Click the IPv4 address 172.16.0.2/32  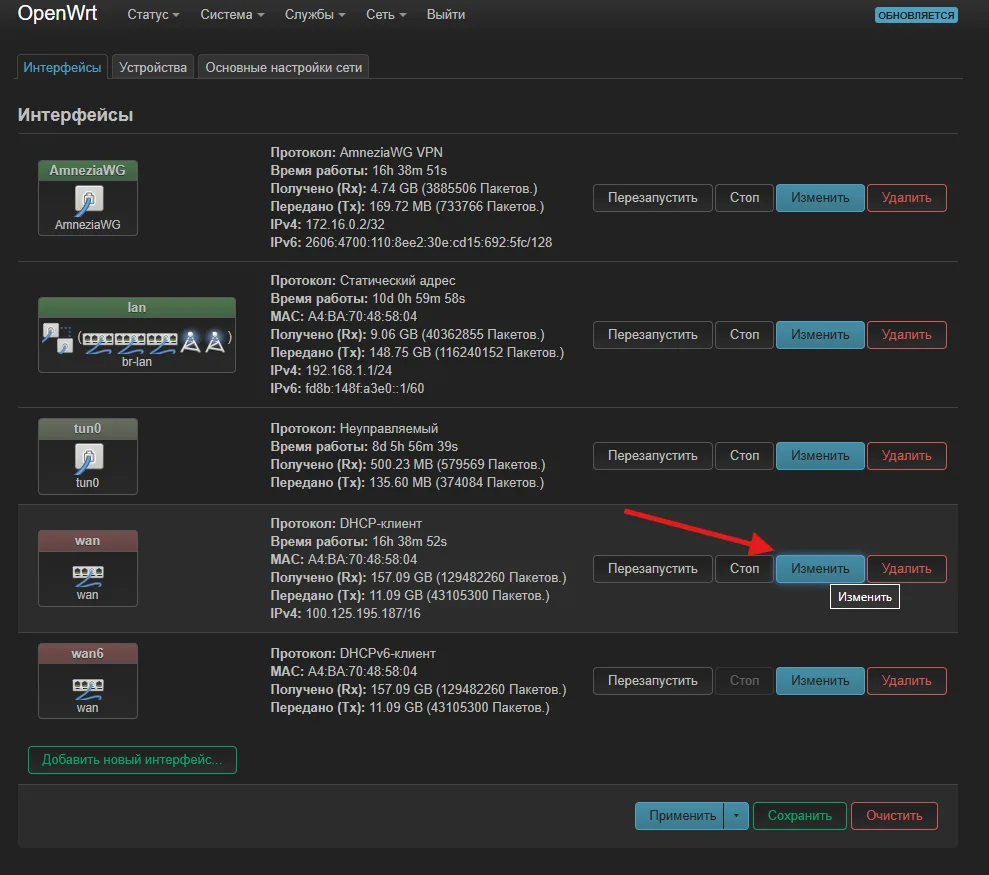(345, 225)
